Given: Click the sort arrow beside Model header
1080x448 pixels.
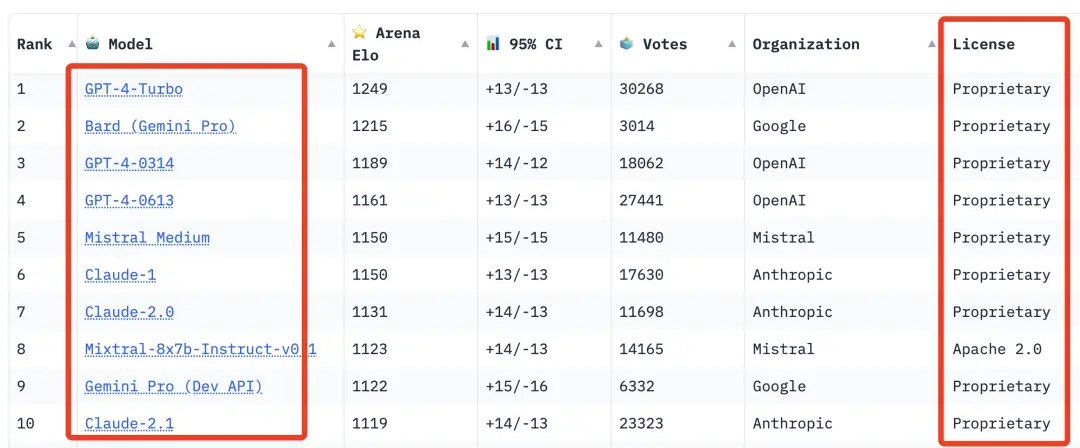Looking at the screenshot, I should 331,44.
